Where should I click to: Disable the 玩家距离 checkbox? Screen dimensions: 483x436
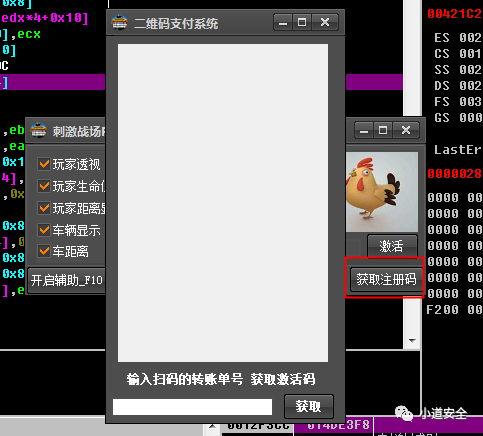[x=44, y=208]
